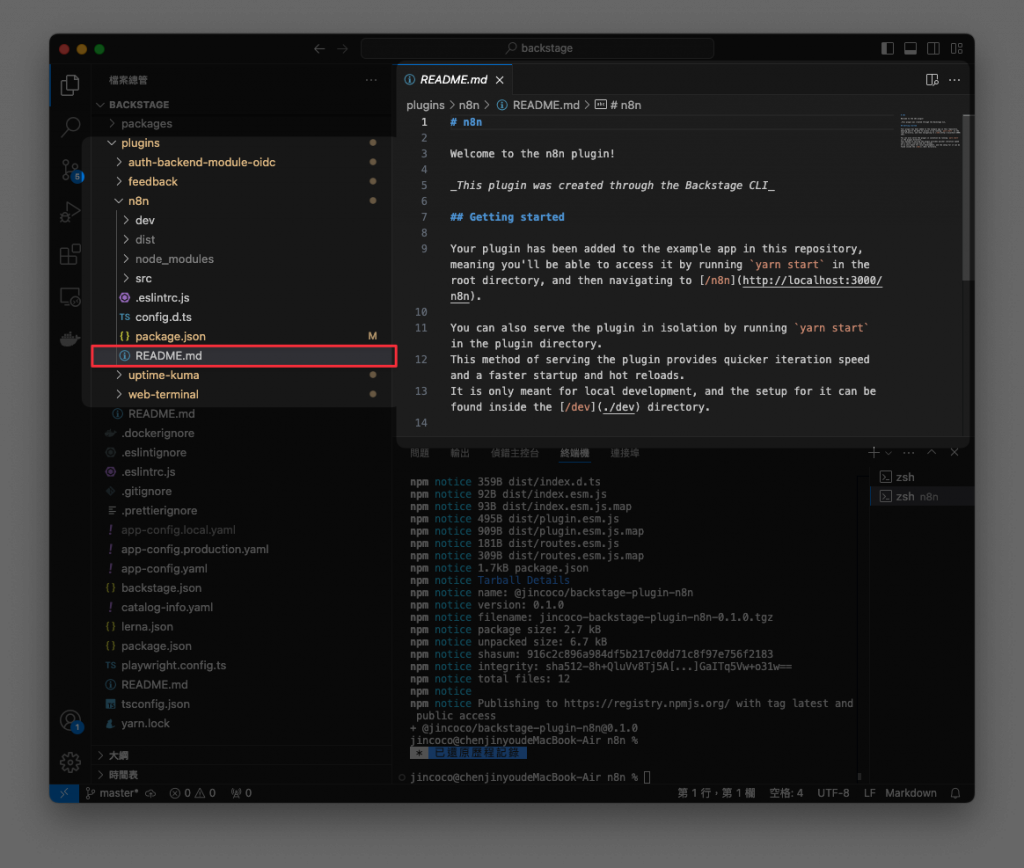Switch to the 偵錯主控台 panel tab
The height and width of the screenshot is (868, 1024).
(x=515, y=453)
